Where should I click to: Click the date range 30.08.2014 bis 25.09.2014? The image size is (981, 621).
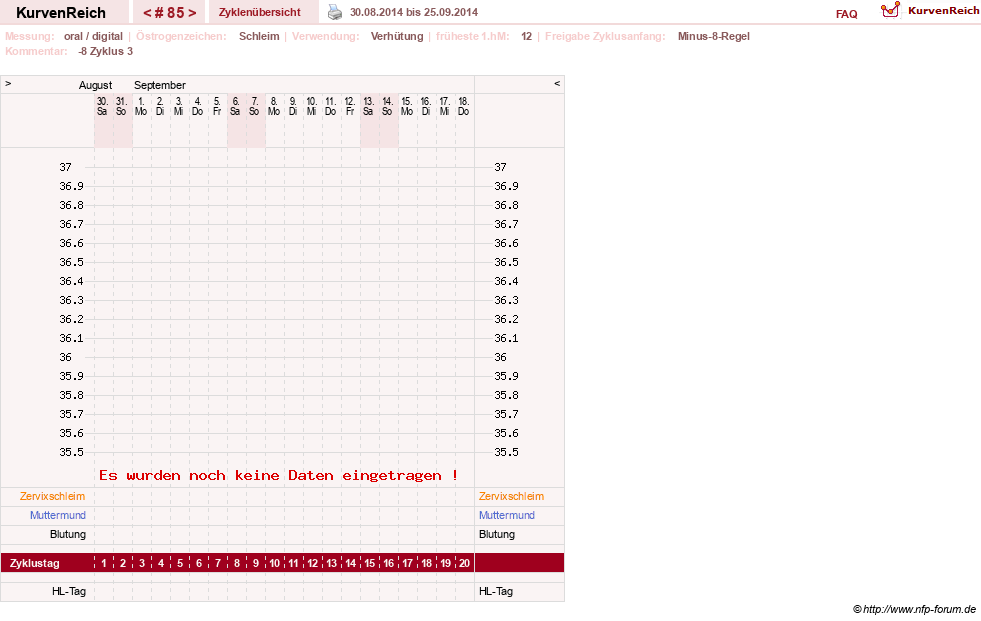(x=414, y=12)
